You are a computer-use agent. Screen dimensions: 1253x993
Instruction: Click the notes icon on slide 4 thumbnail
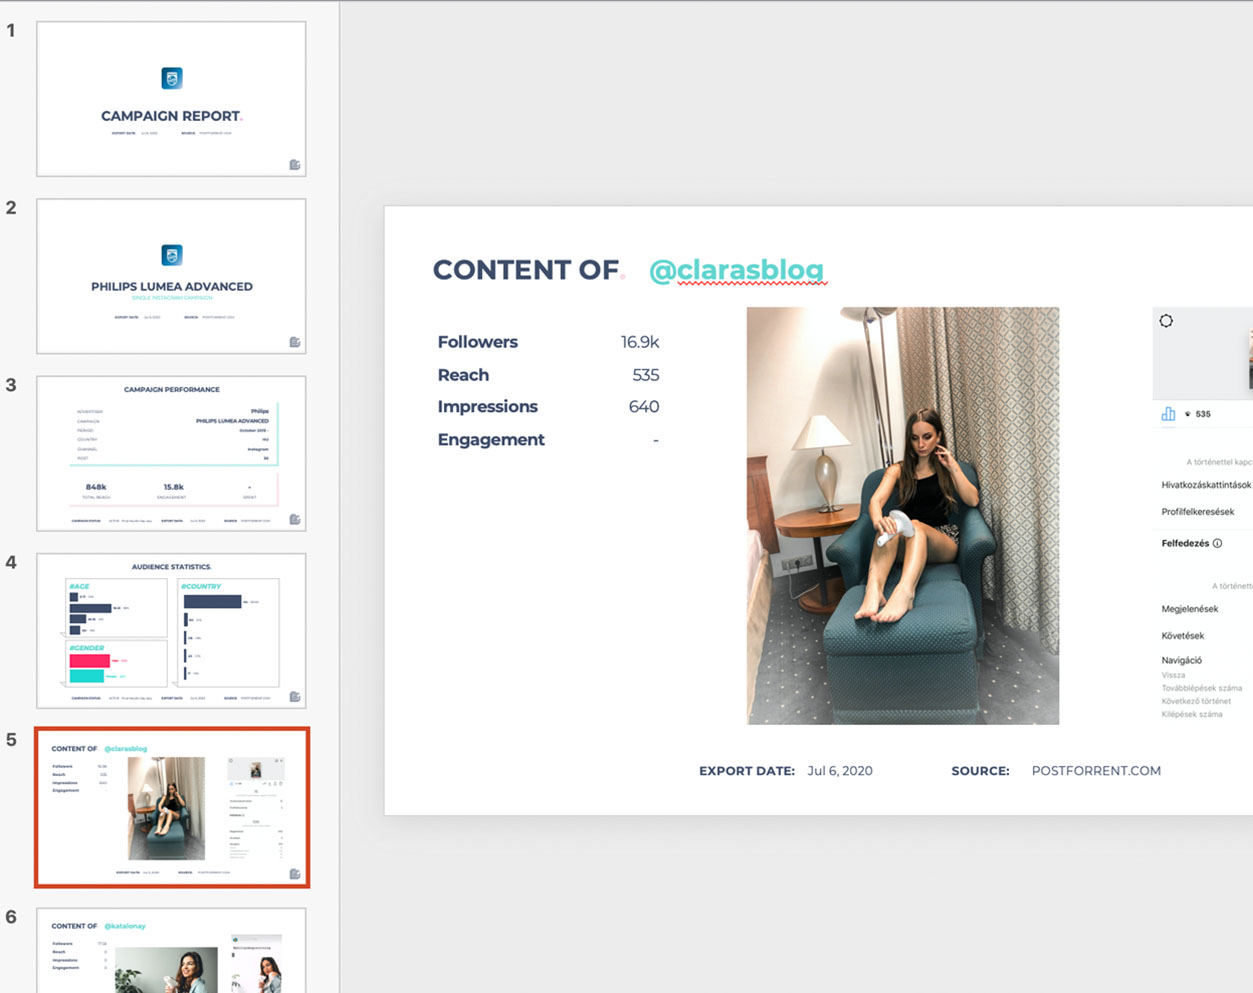click(295, 696)
